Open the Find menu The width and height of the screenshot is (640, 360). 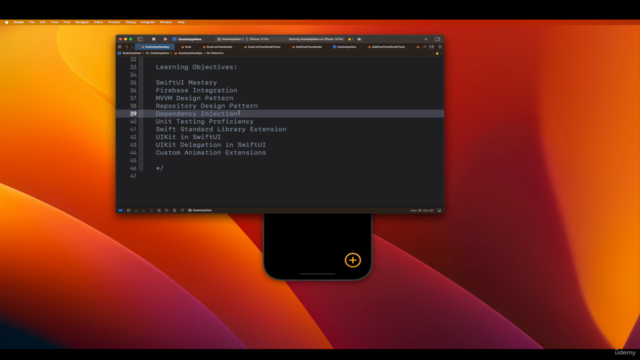point(67,22)
